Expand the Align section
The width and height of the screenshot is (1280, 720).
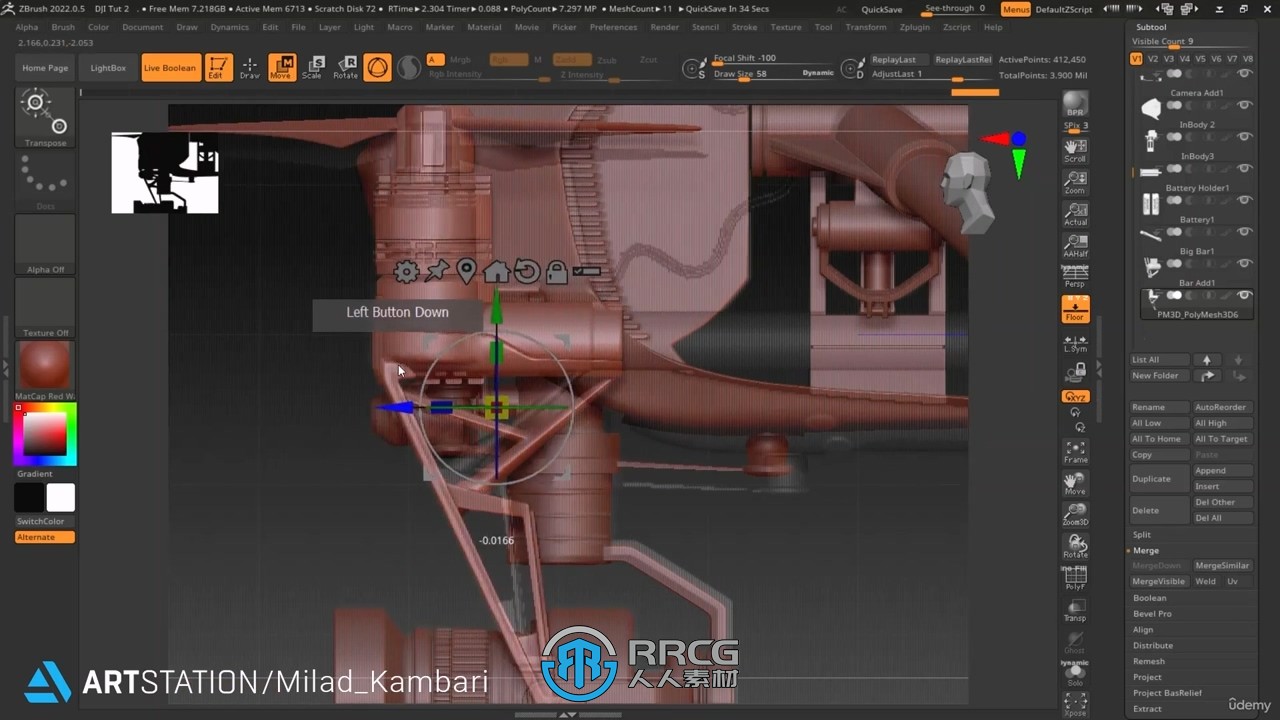pos(1143,630)
